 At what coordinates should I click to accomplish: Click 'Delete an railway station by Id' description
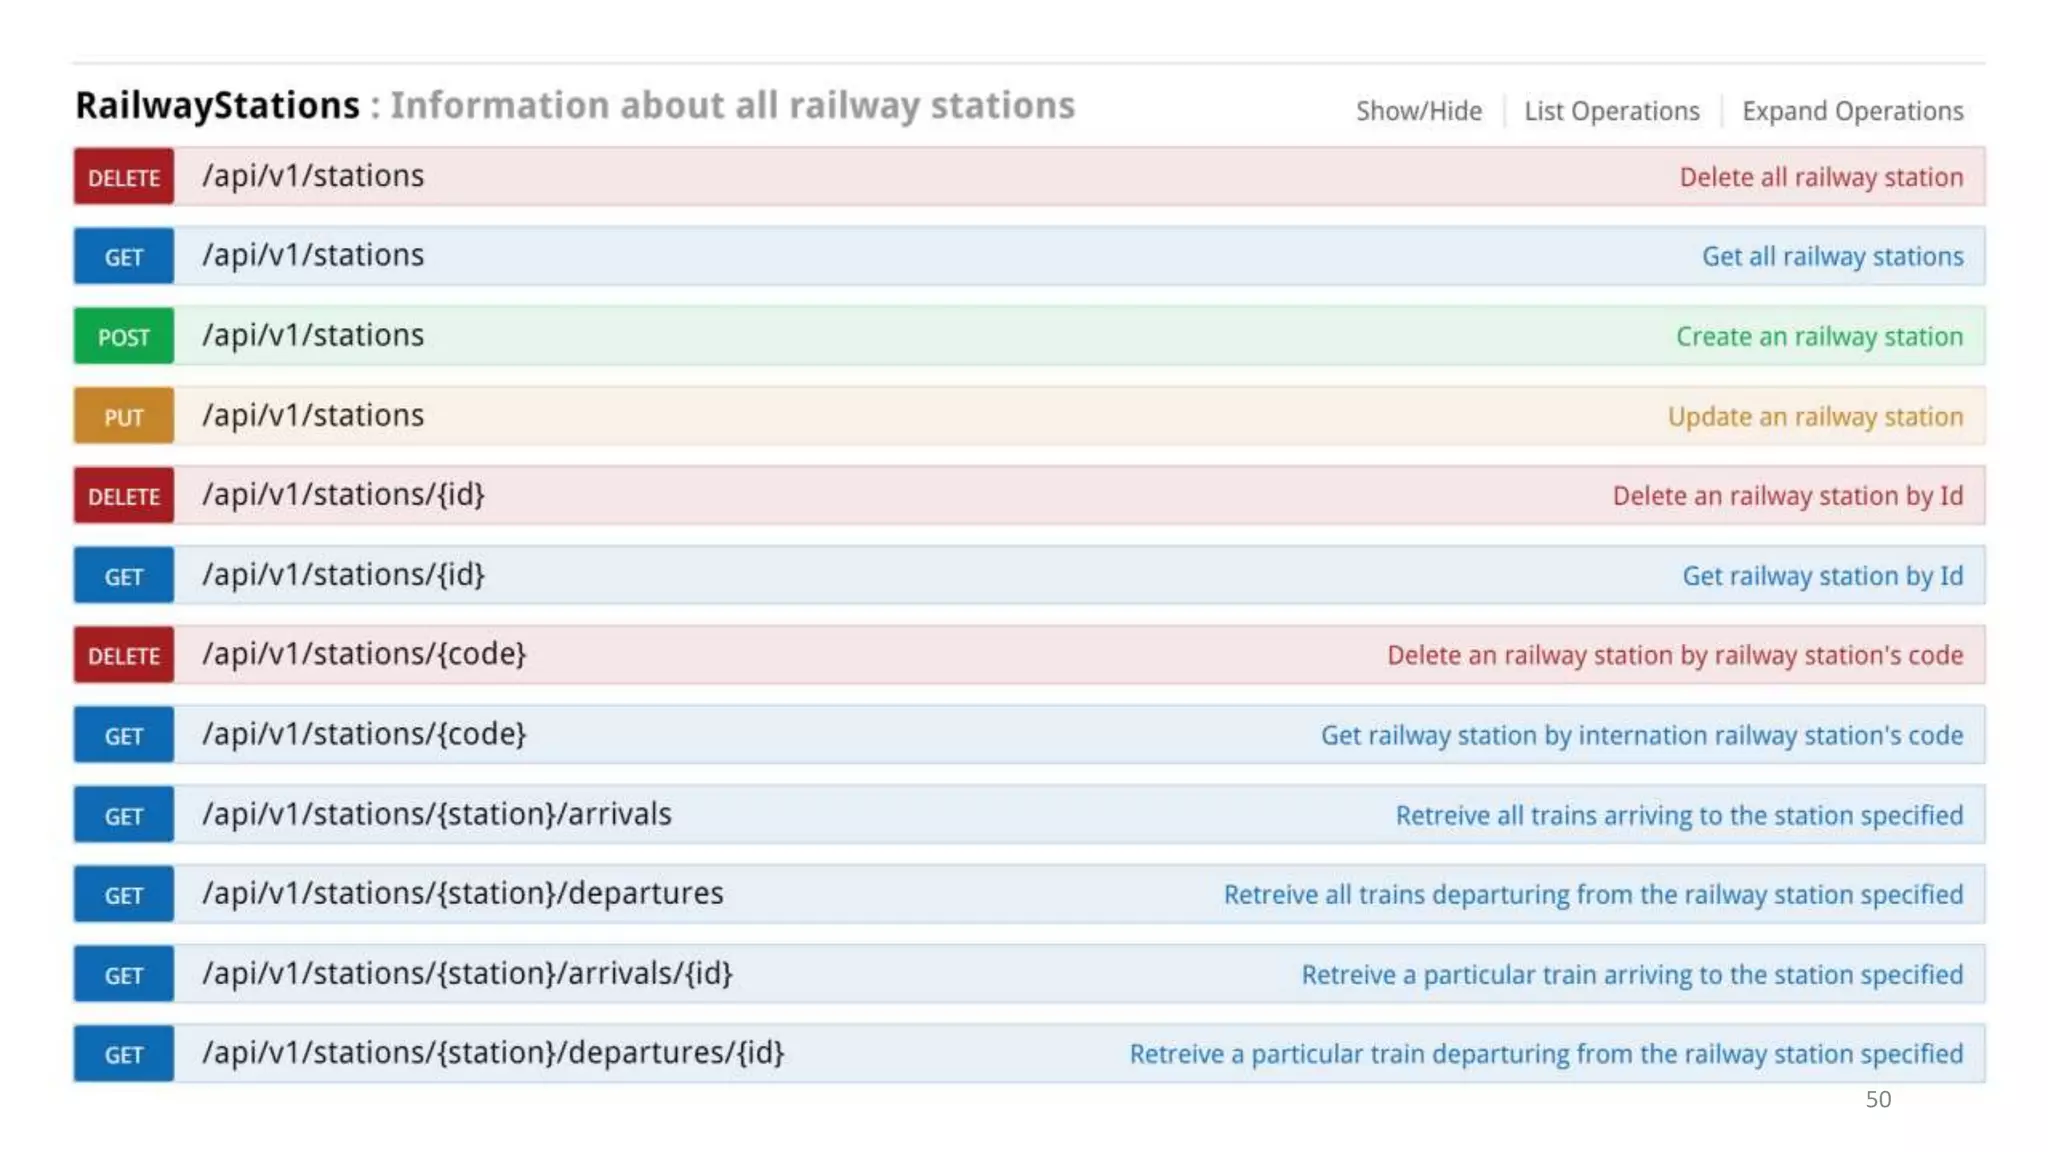(1787, 496)
